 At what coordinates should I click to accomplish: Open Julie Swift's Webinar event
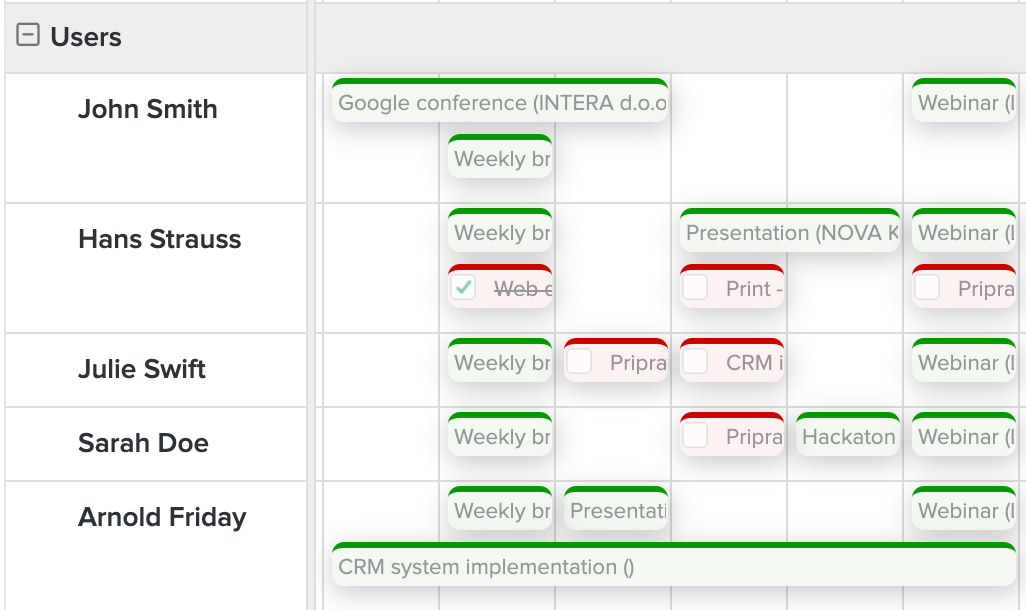(x=963, y=360)
